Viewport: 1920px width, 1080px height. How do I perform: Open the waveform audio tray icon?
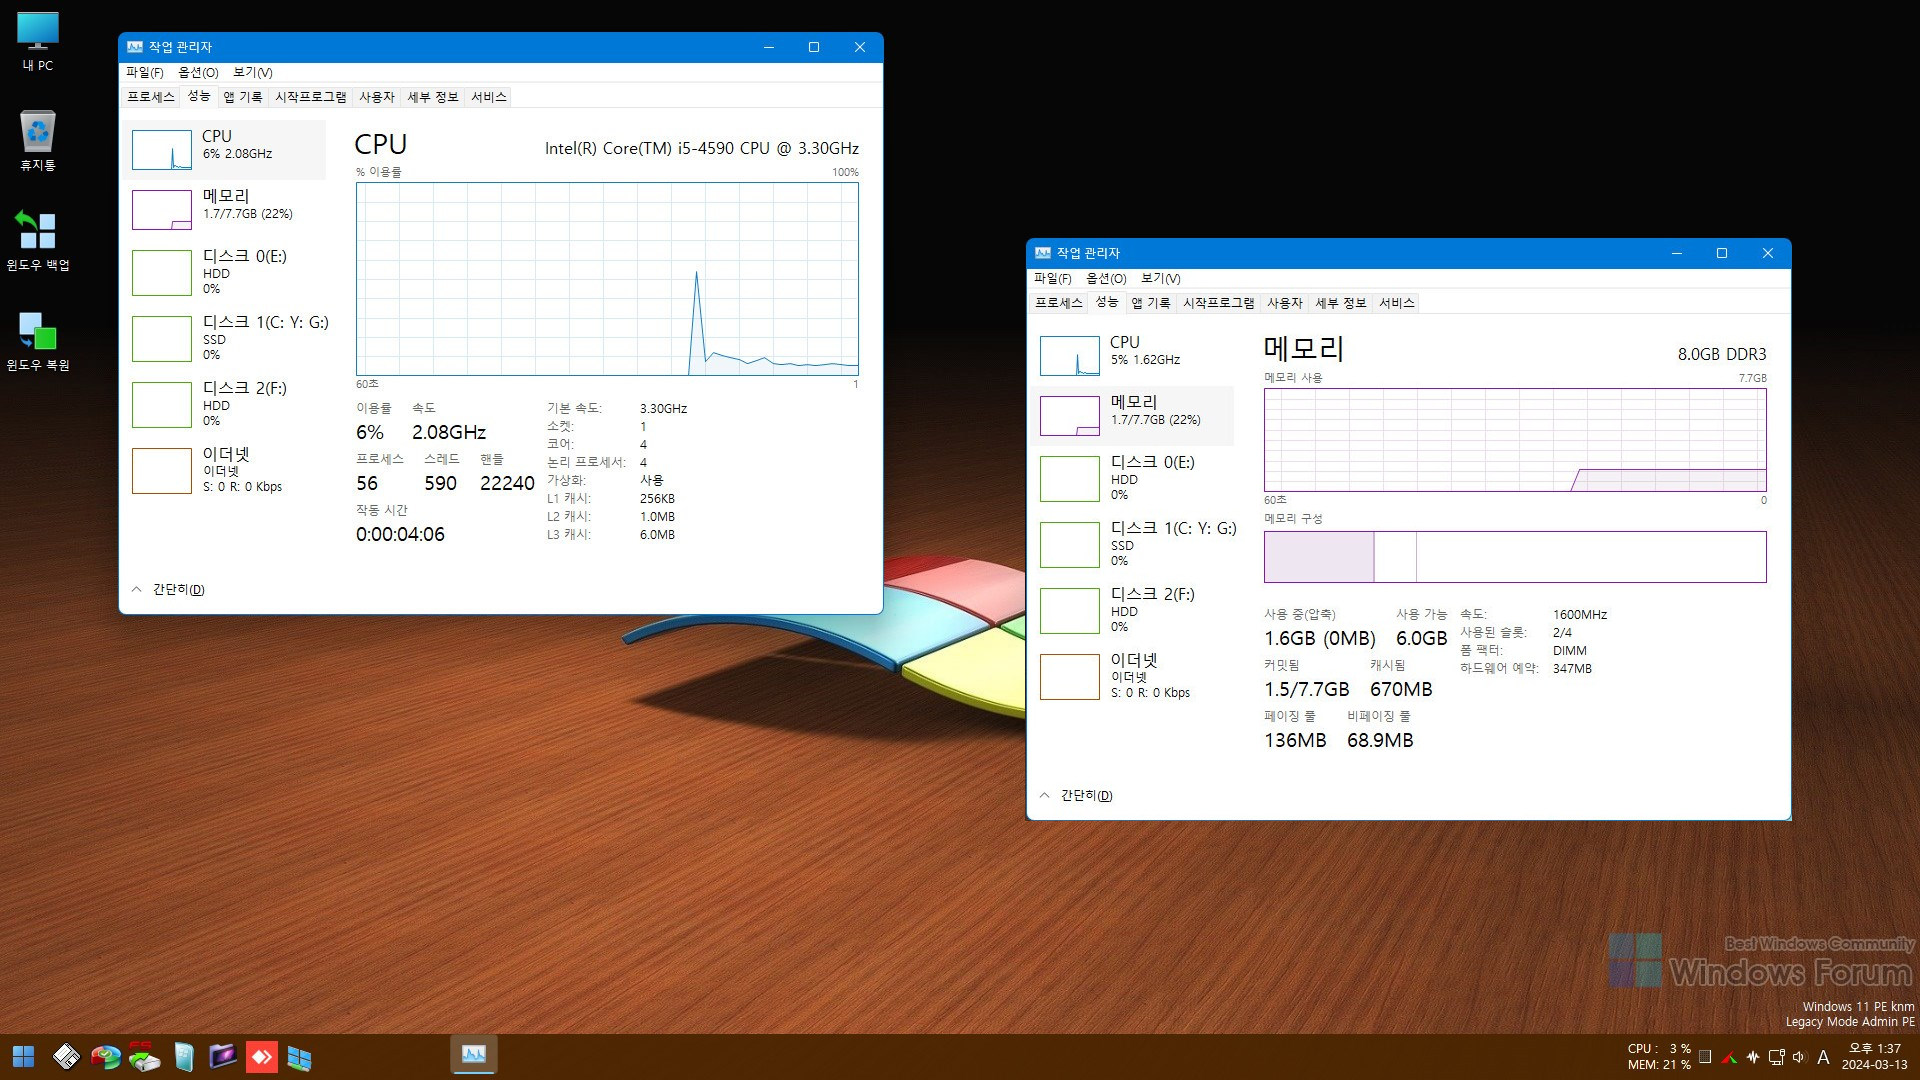tap(1753, 1057)
